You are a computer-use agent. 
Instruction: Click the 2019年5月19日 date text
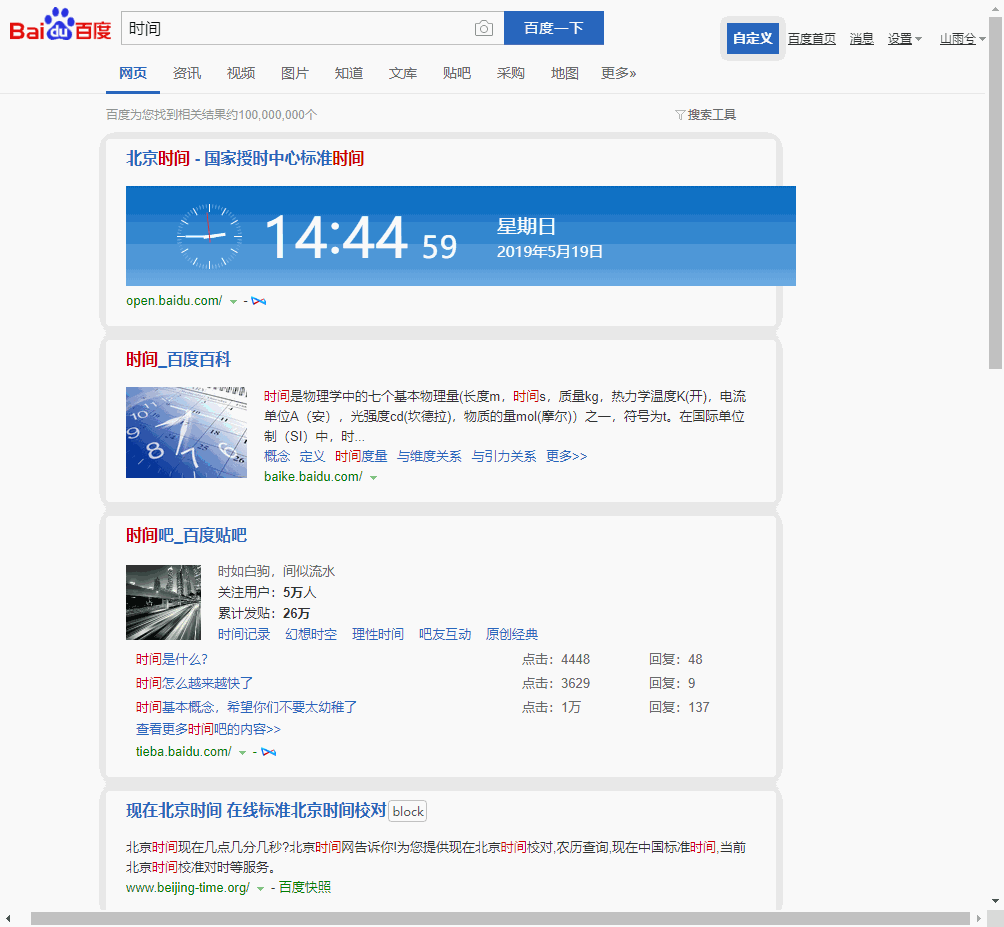[549, 252]
